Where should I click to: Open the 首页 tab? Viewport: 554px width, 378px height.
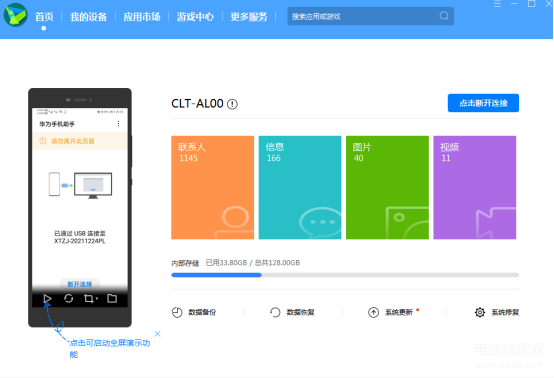44,17
